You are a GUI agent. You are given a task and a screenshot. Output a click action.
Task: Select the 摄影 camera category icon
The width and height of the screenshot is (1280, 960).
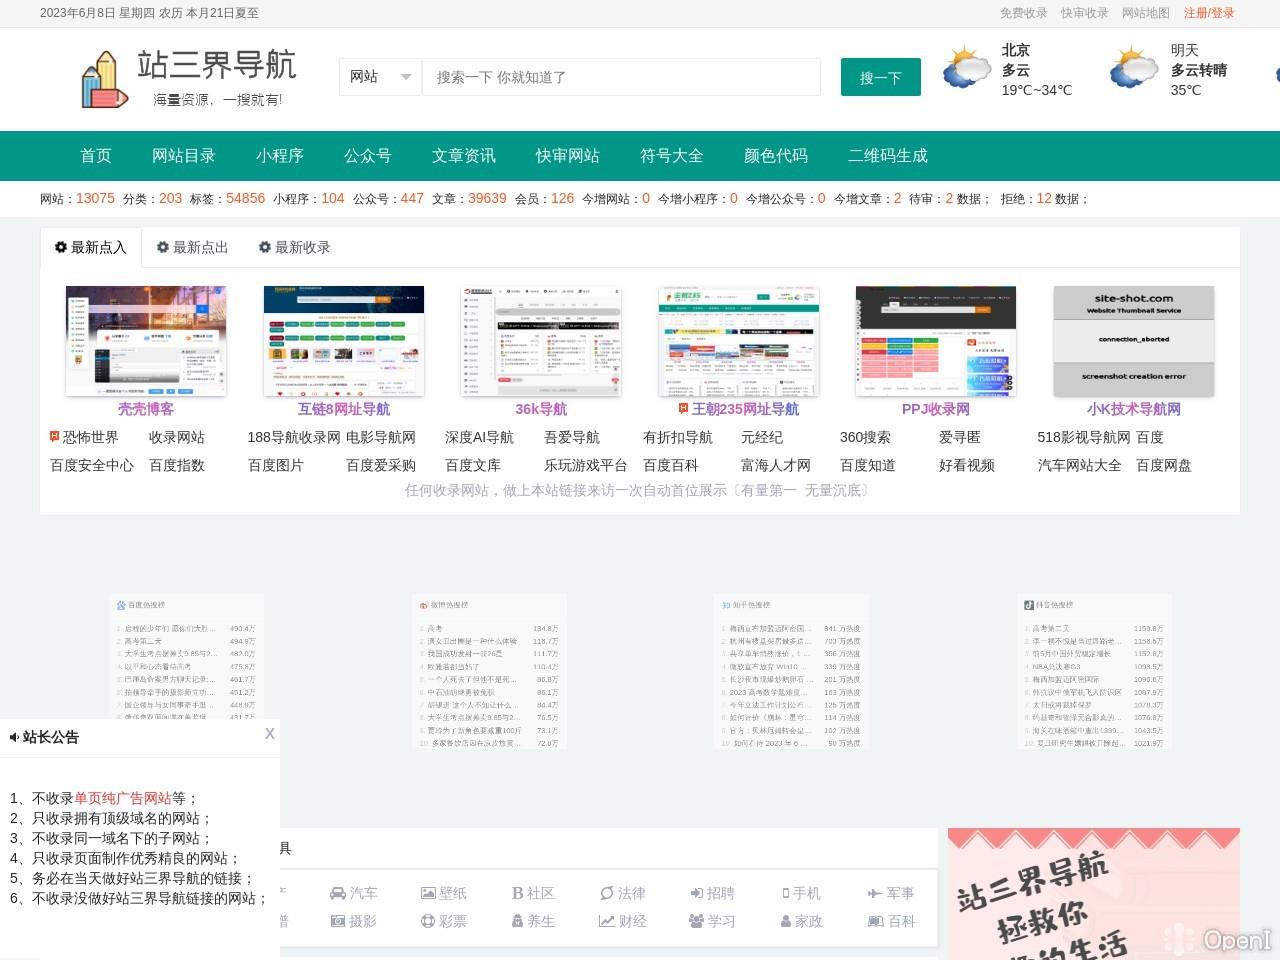tap(338, 921)
